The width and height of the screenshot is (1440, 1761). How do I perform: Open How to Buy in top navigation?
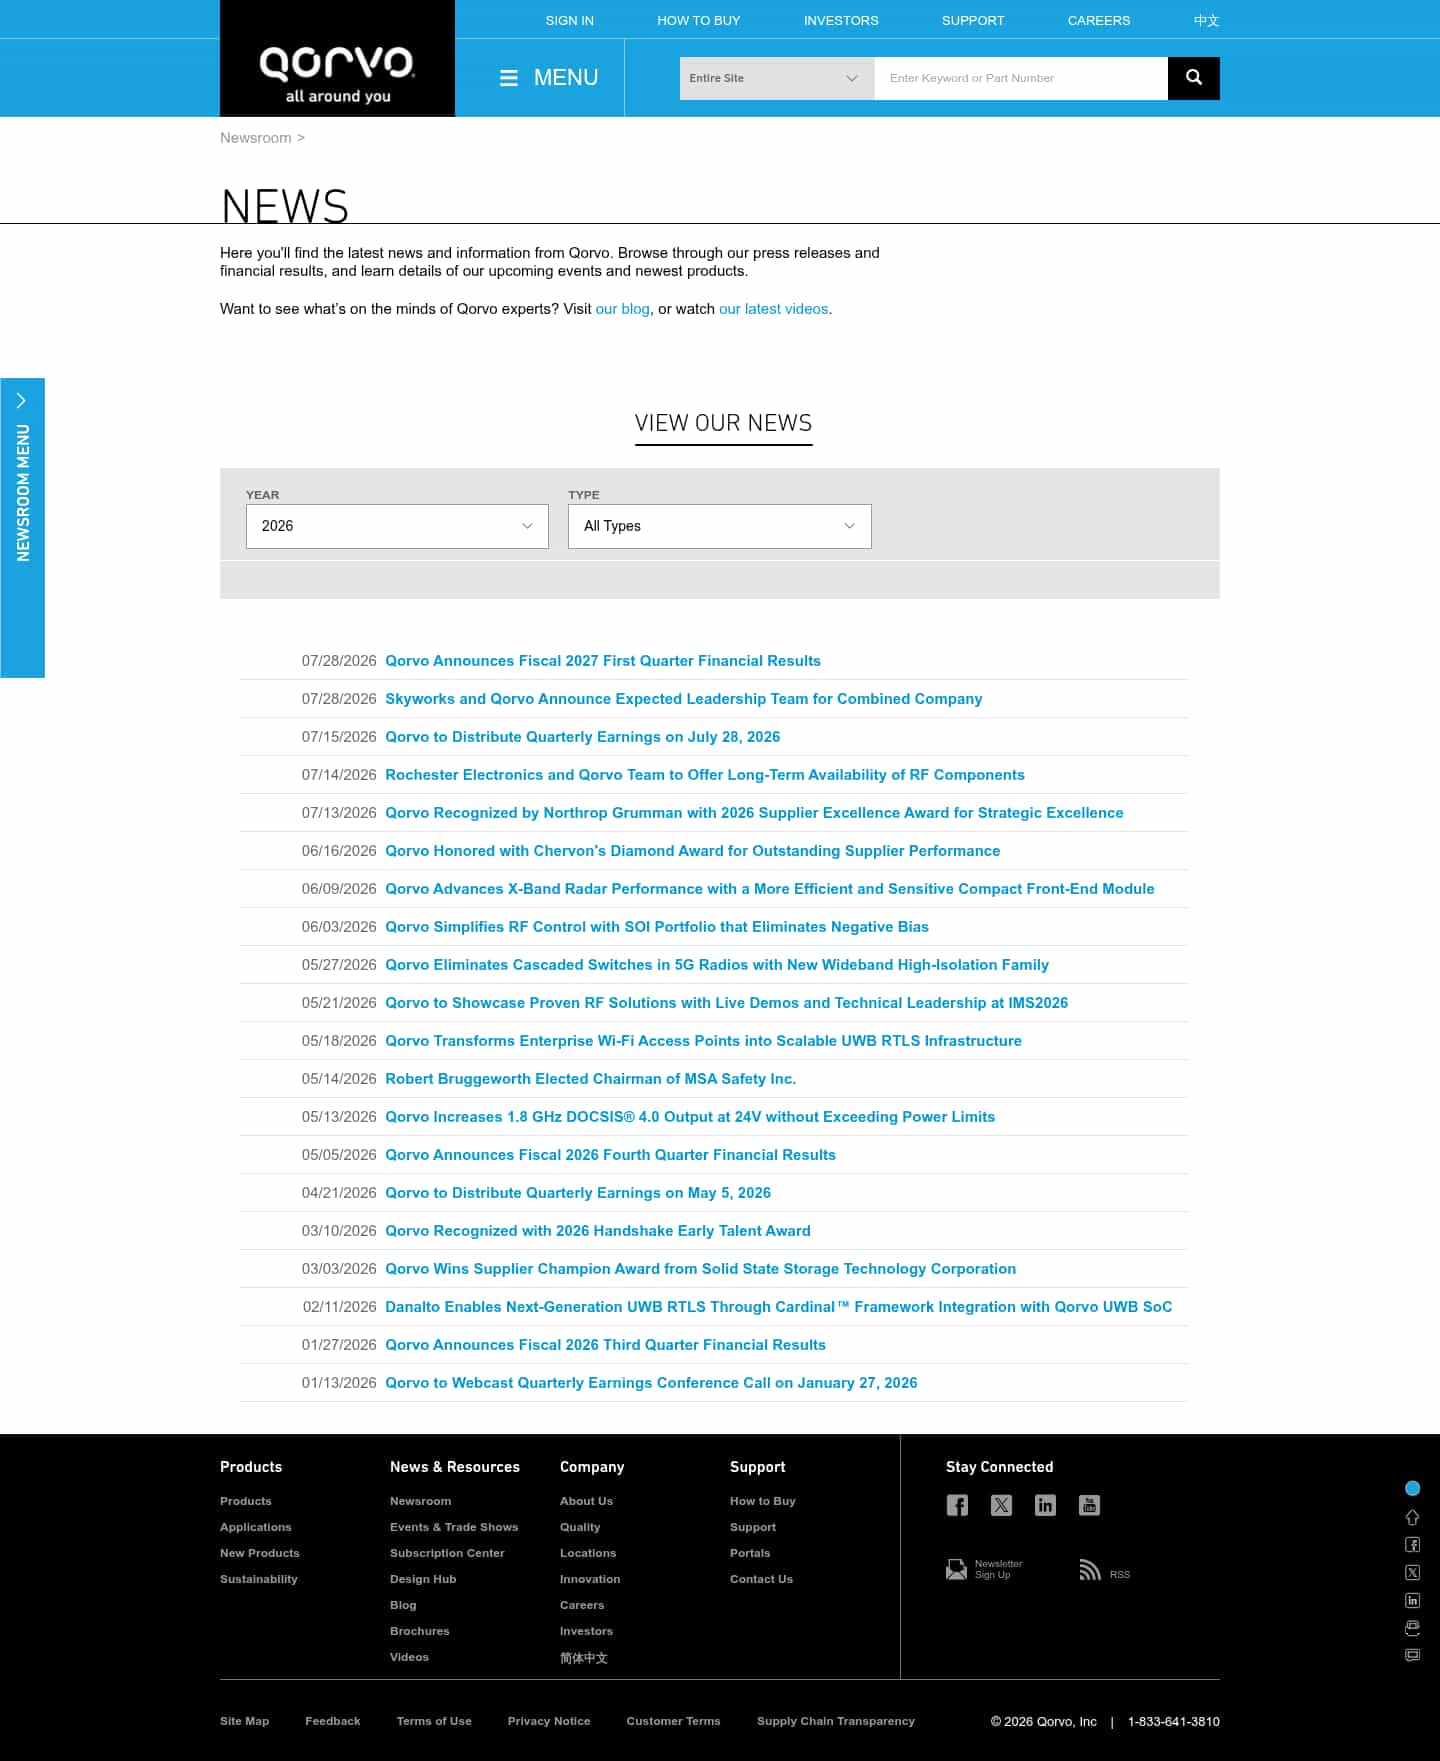point(698,20)
